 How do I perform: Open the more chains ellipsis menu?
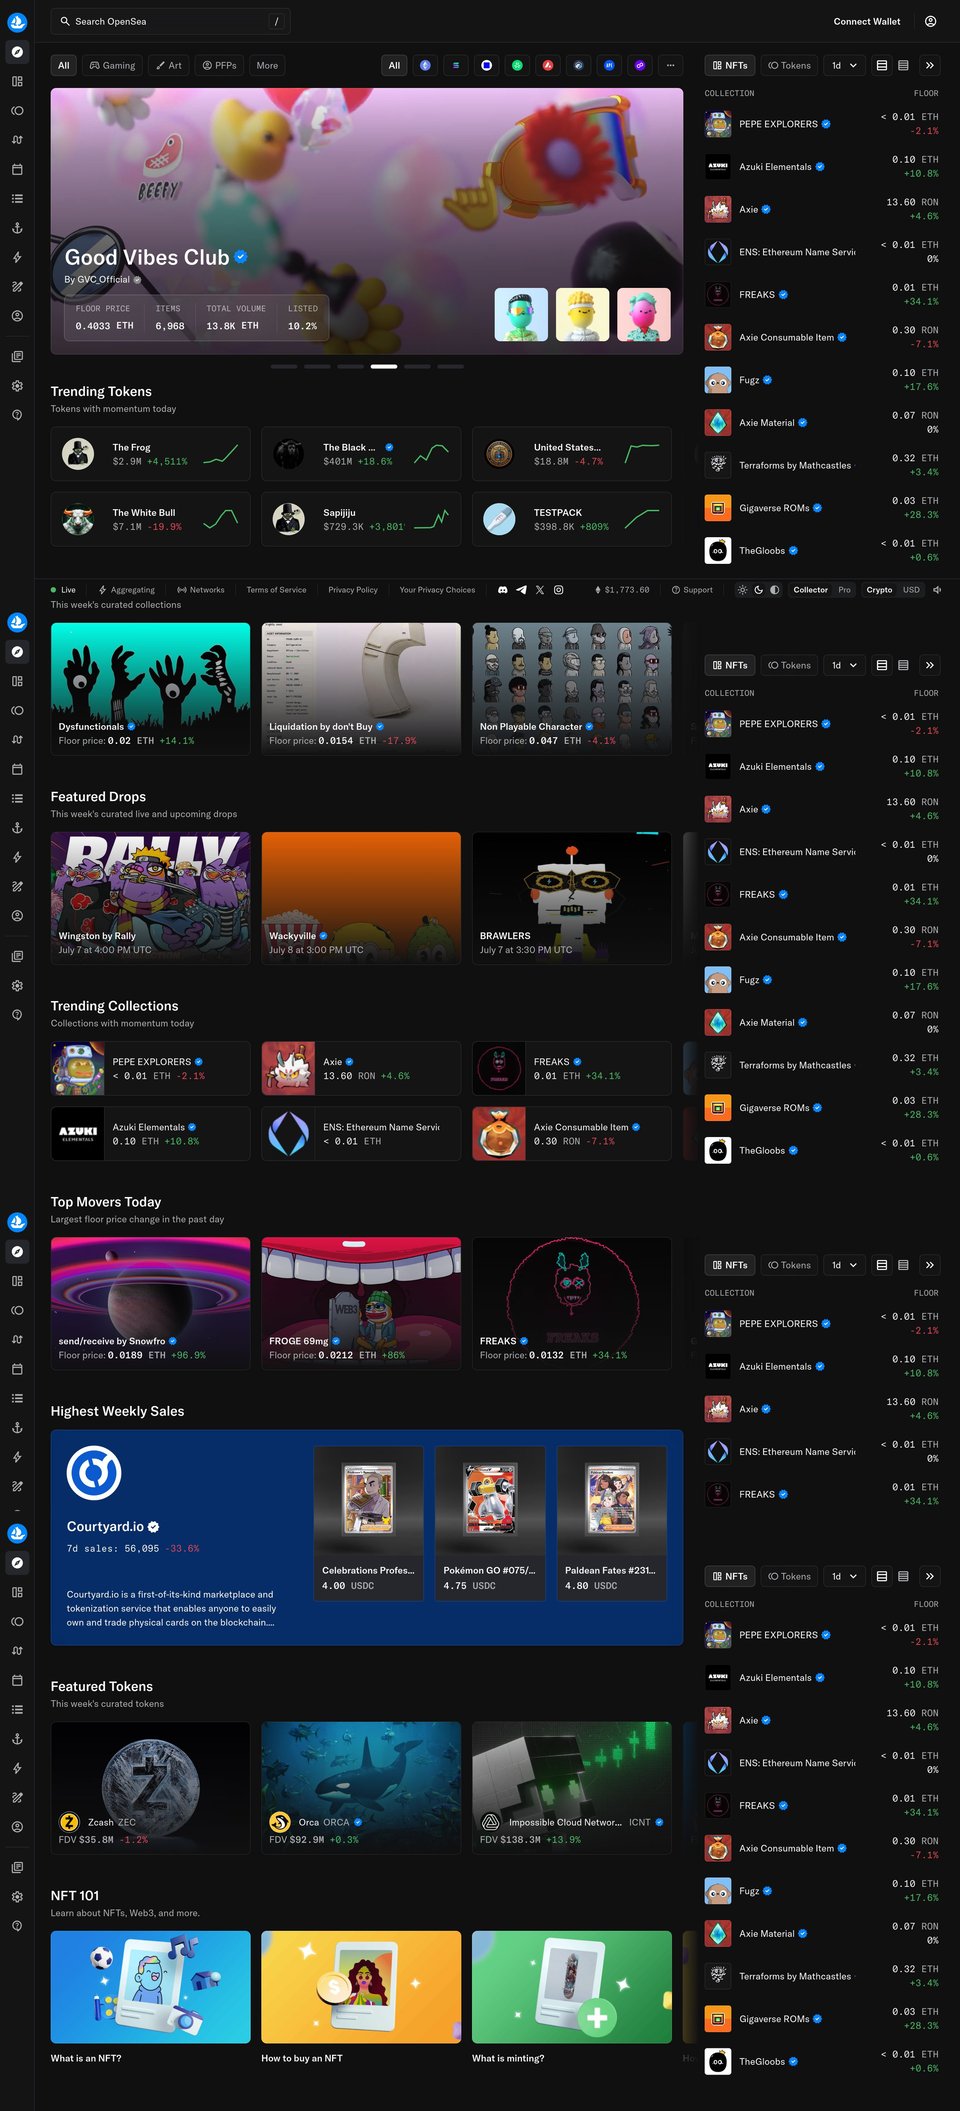point(671,65)
